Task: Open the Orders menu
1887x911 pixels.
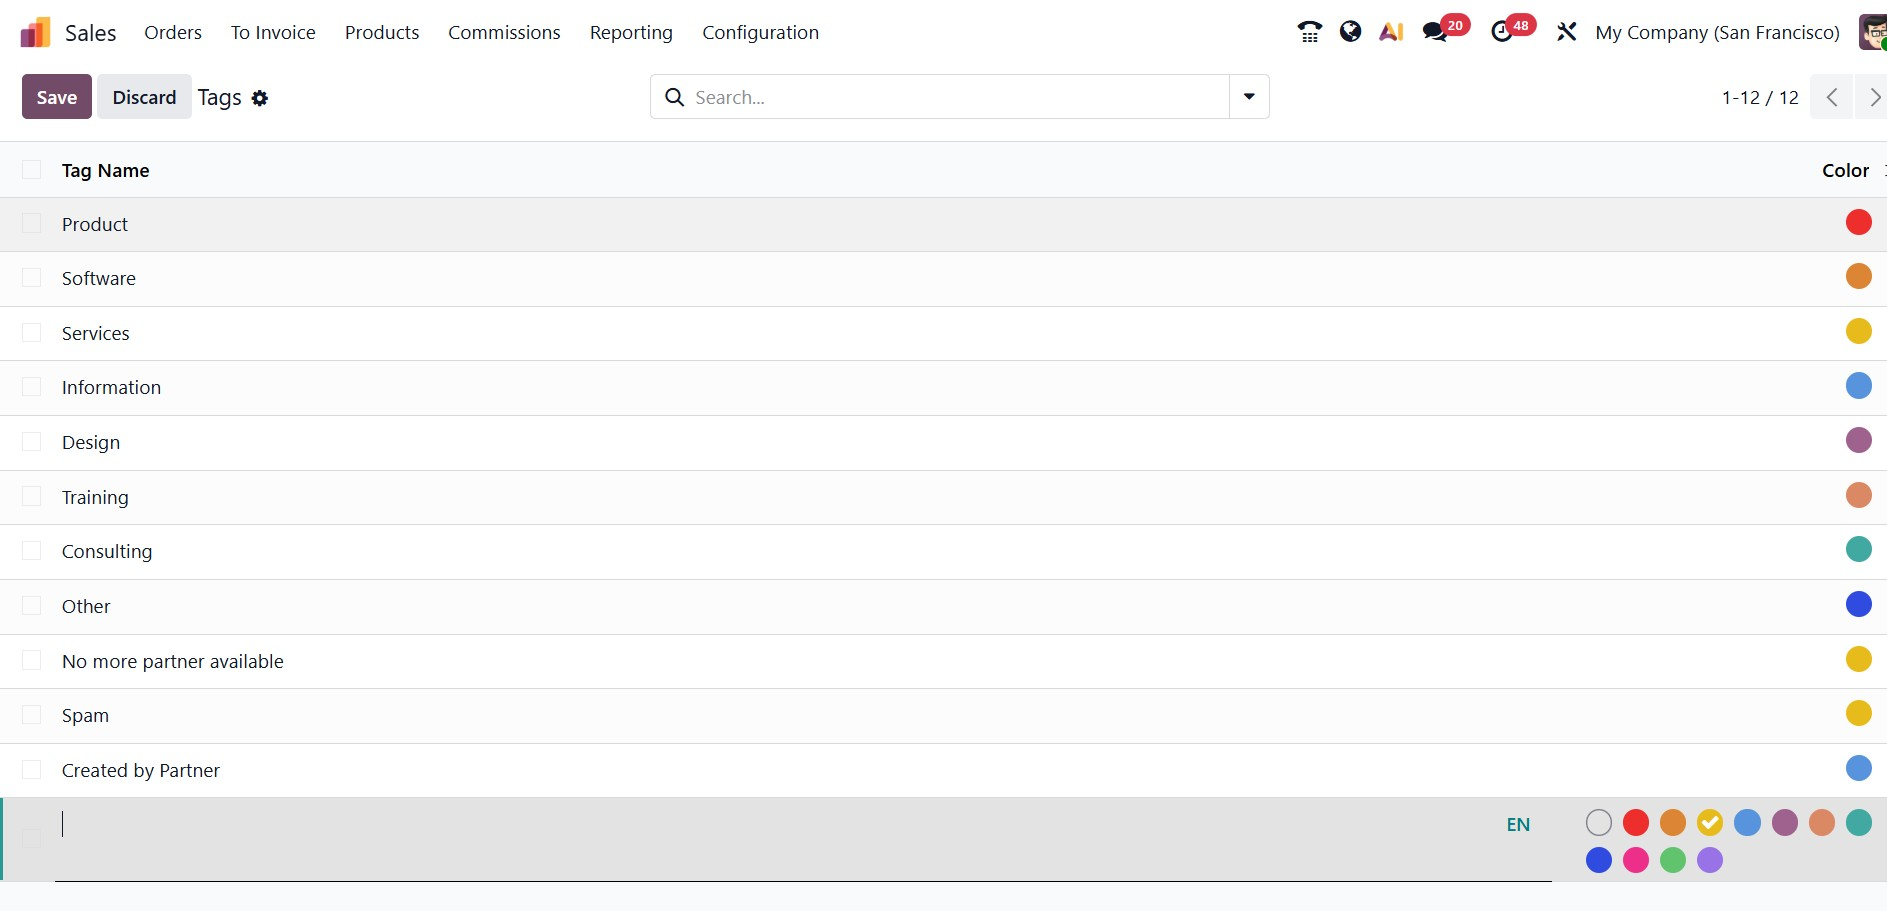Action: click(x=173, y=32)
